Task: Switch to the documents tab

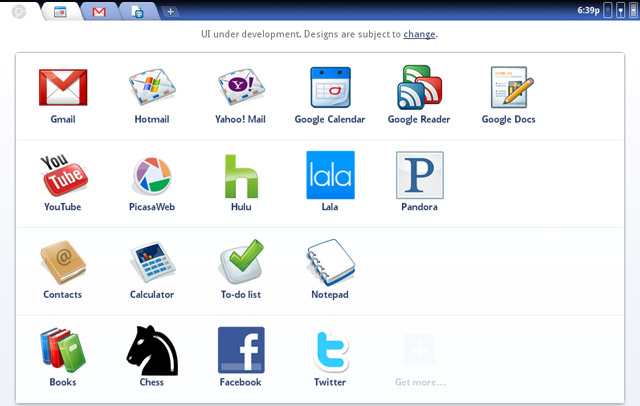Action: tap(138, 12)
